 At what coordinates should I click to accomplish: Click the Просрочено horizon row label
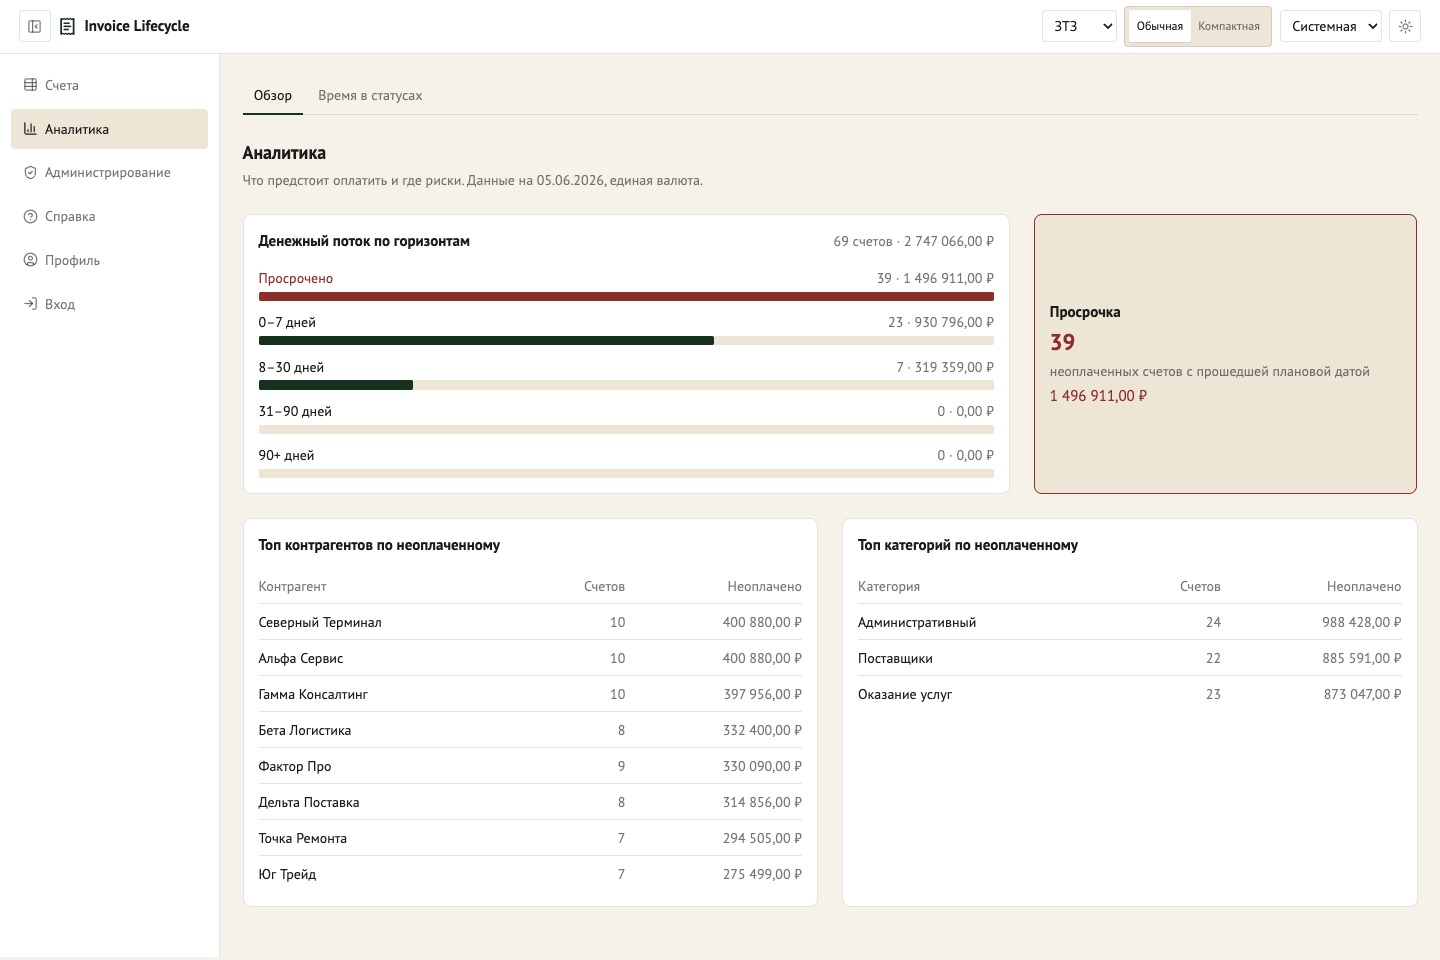click(x=296, y=279)
